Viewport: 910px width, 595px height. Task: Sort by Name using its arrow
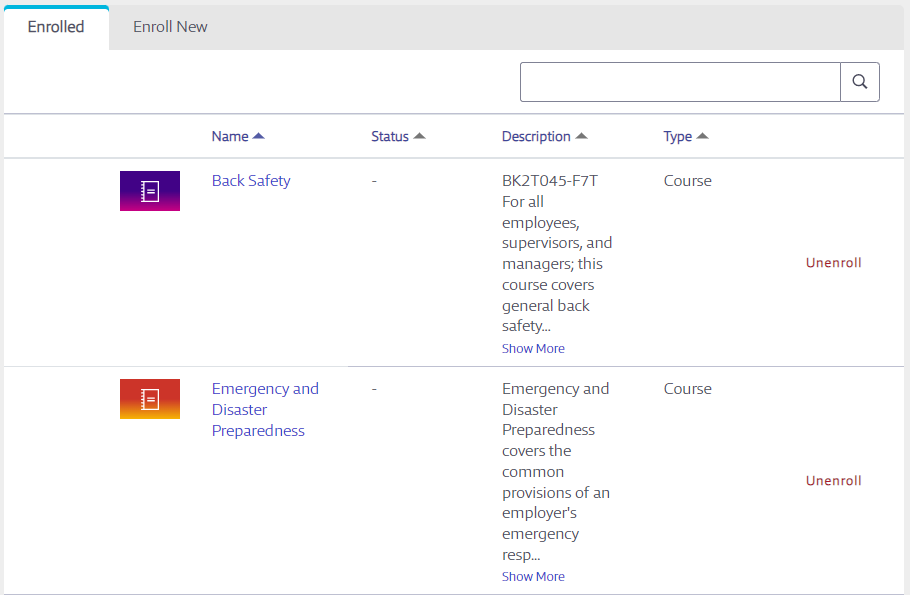coord(259,136)
